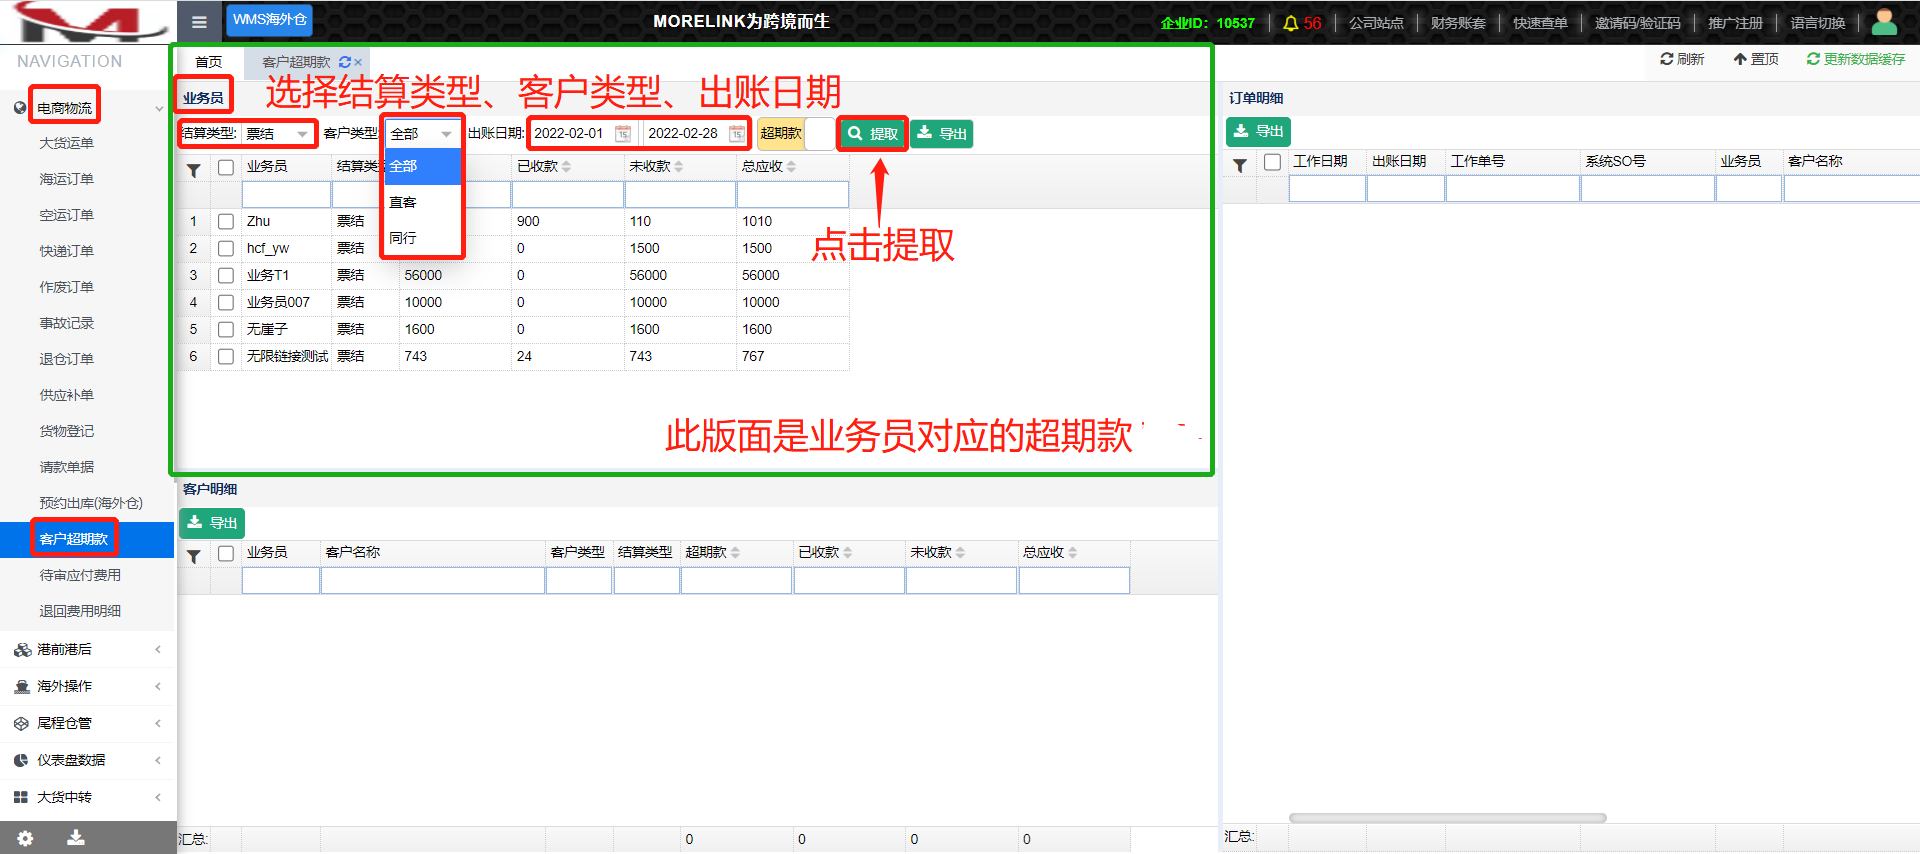Switch to the 首页 tab
Screen dimensions: 1920x854
point(208,62)
